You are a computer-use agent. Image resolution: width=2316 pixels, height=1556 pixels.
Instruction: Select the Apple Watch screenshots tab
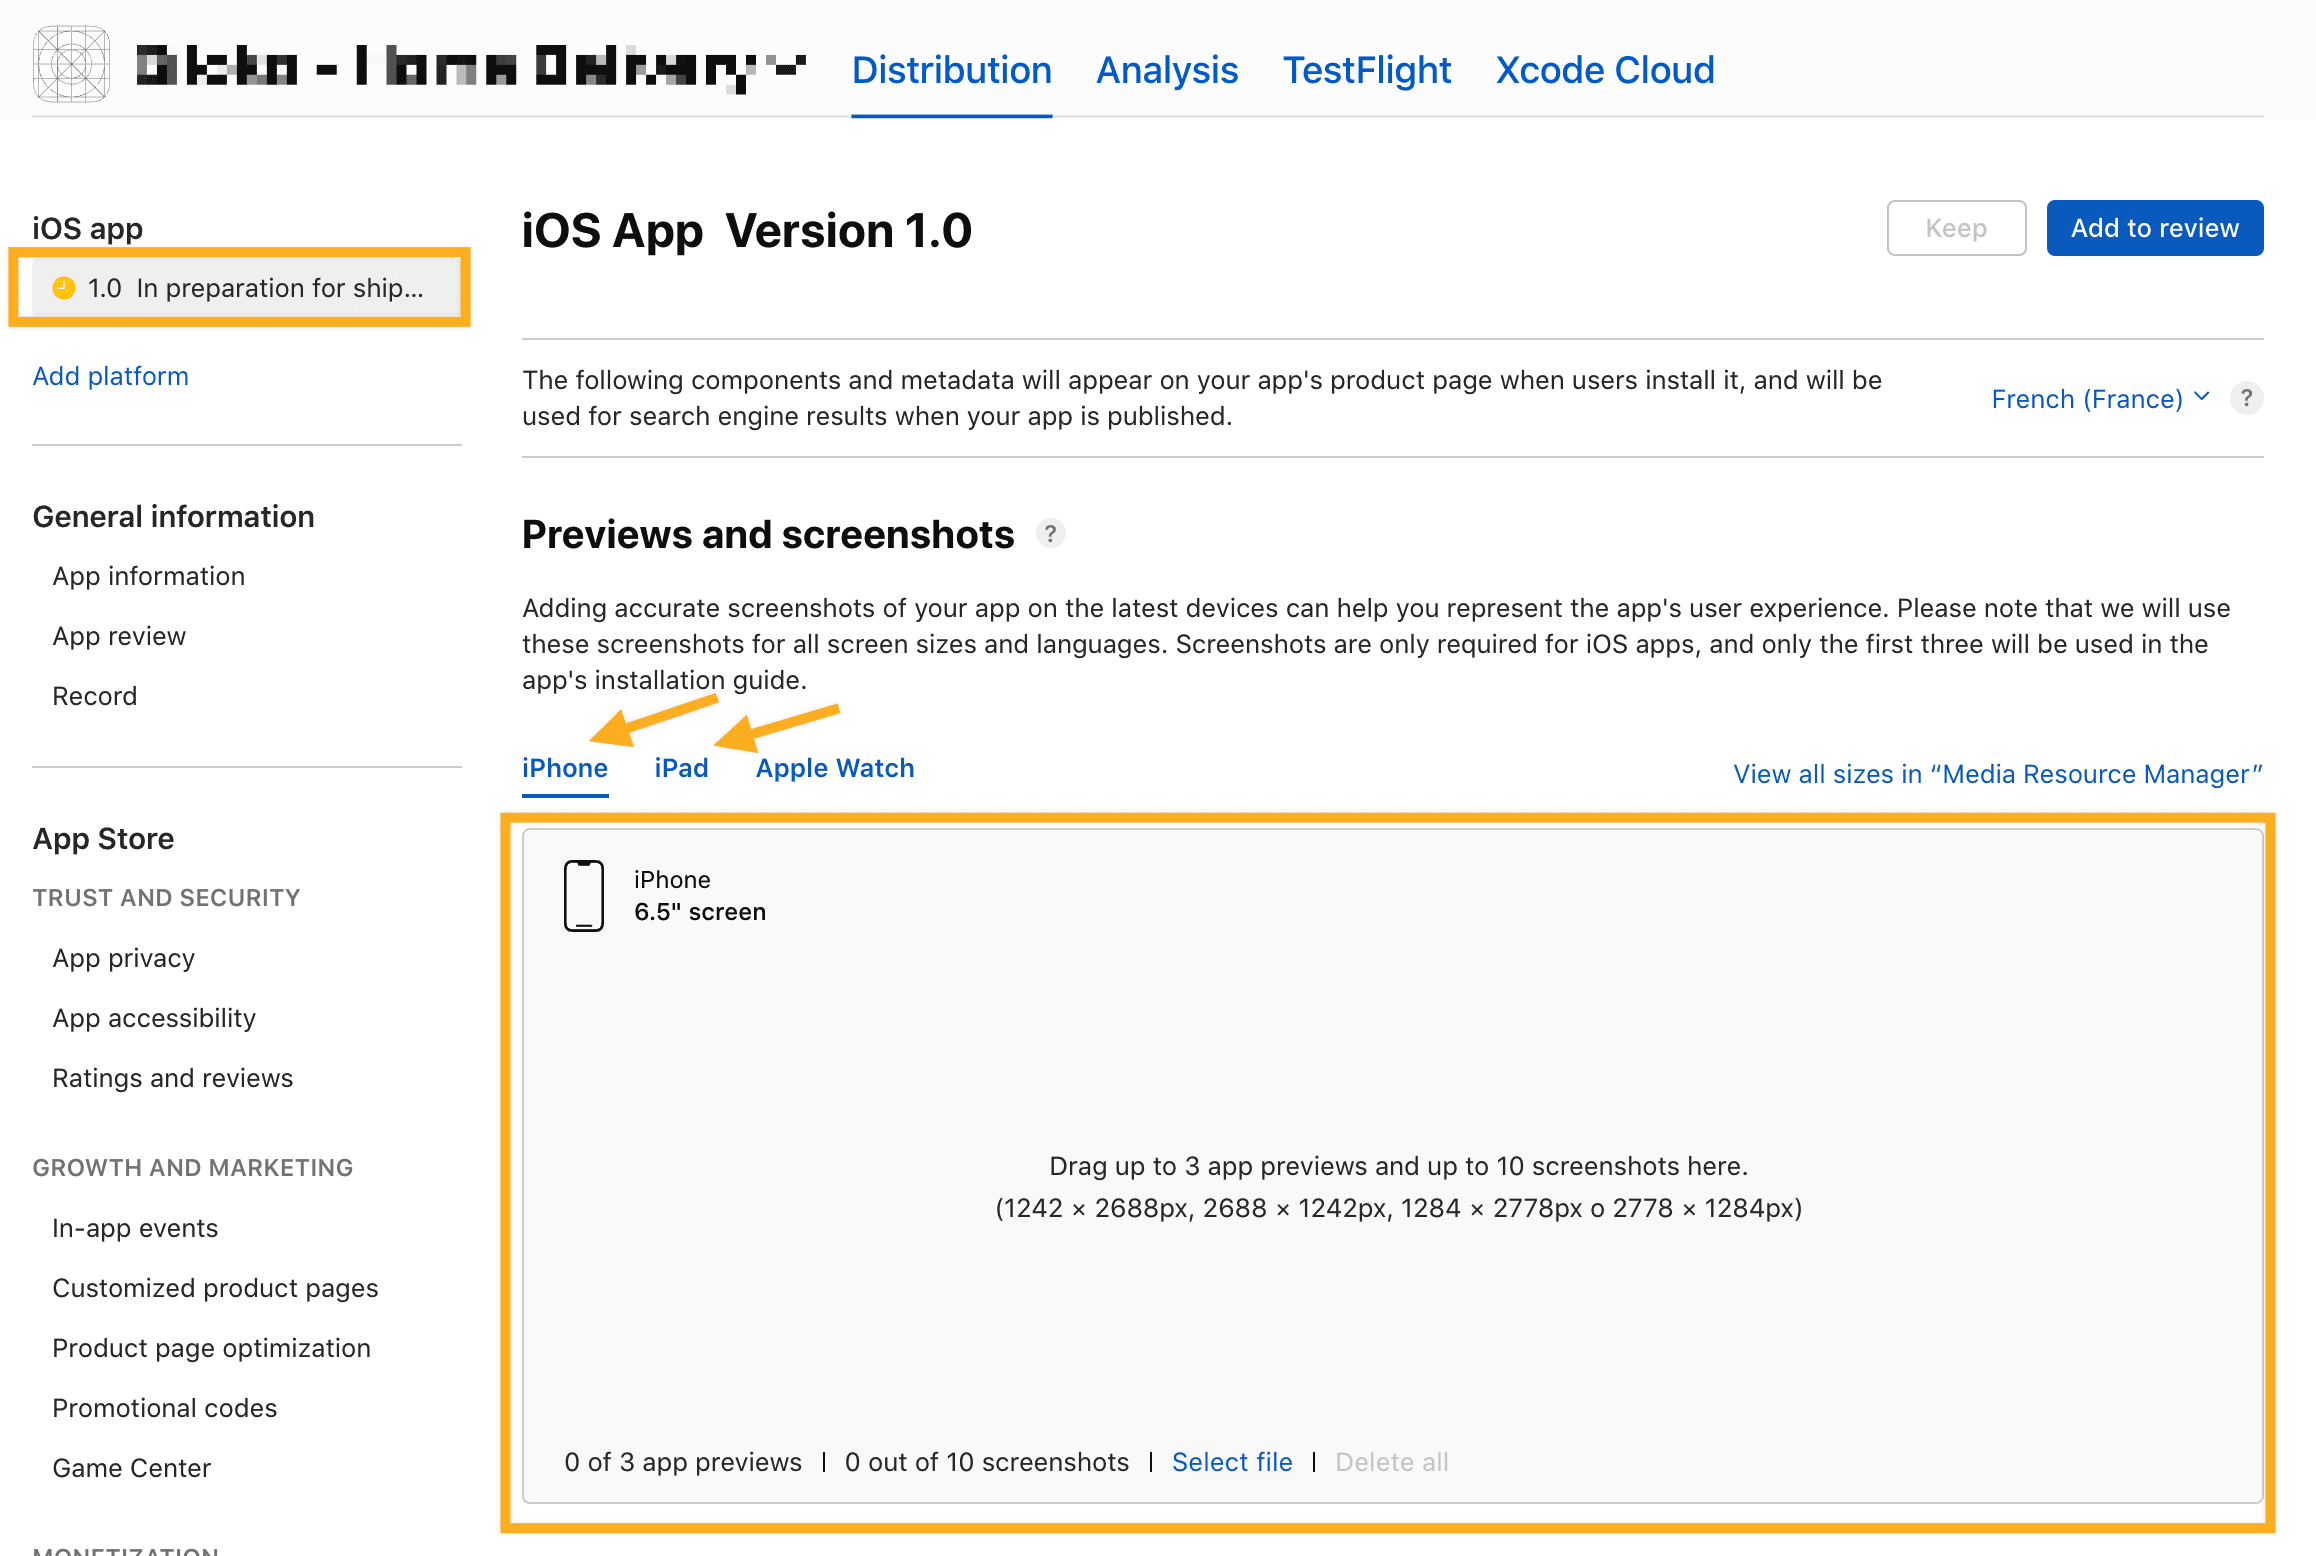(835, 768)
